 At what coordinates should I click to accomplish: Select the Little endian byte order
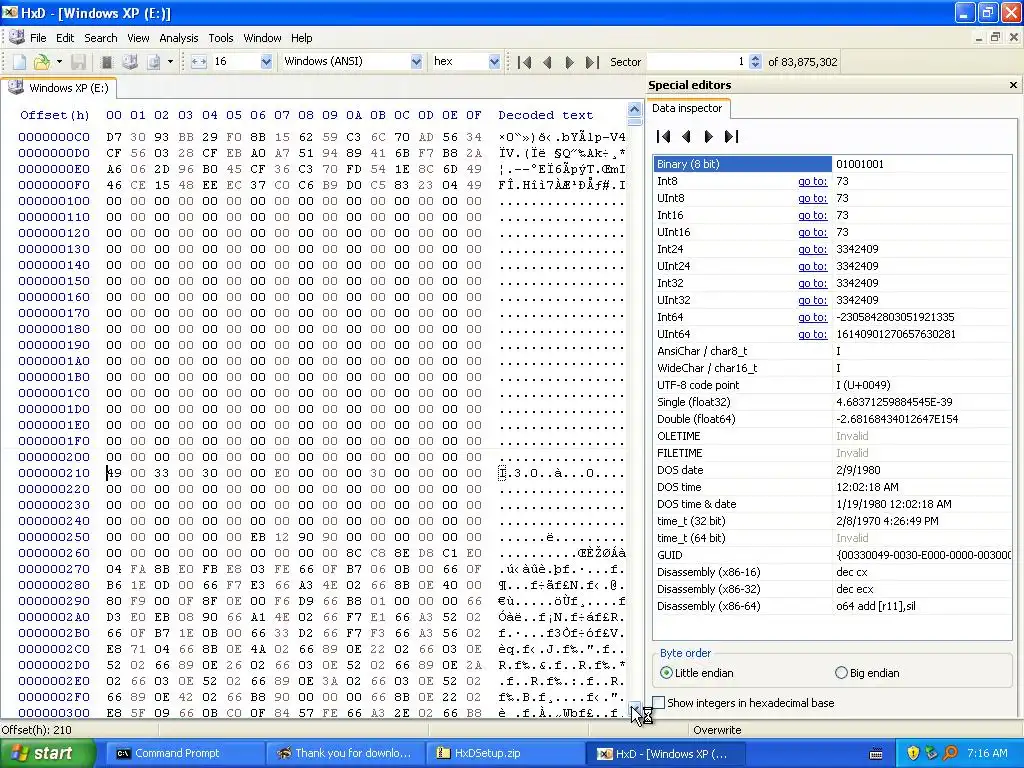pos(697,673)
